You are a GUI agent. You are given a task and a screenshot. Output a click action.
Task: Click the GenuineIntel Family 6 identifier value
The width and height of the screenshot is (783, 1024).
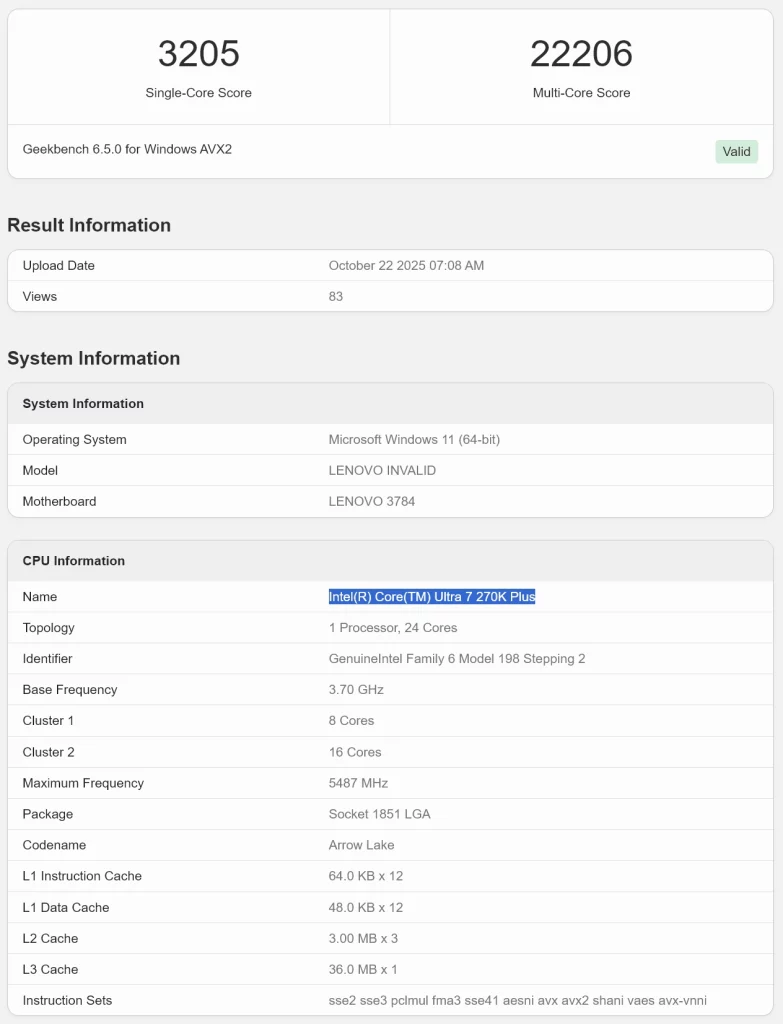457,659
